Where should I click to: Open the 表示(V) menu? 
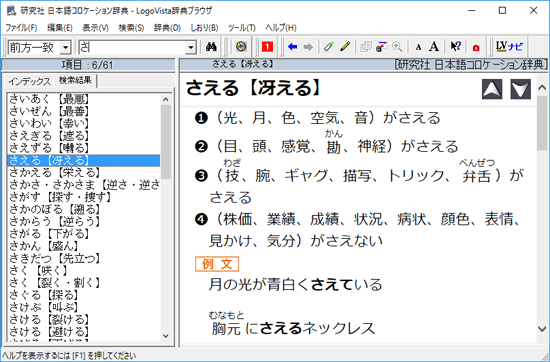coord(95,28)
